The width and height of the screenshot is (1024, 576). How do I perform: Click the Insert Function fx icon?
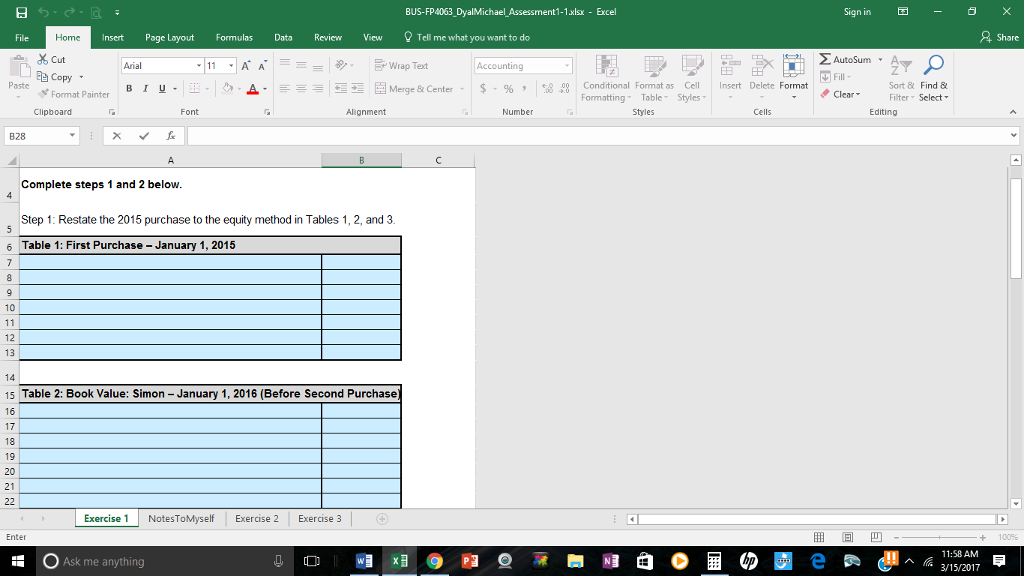click(170, 136)
